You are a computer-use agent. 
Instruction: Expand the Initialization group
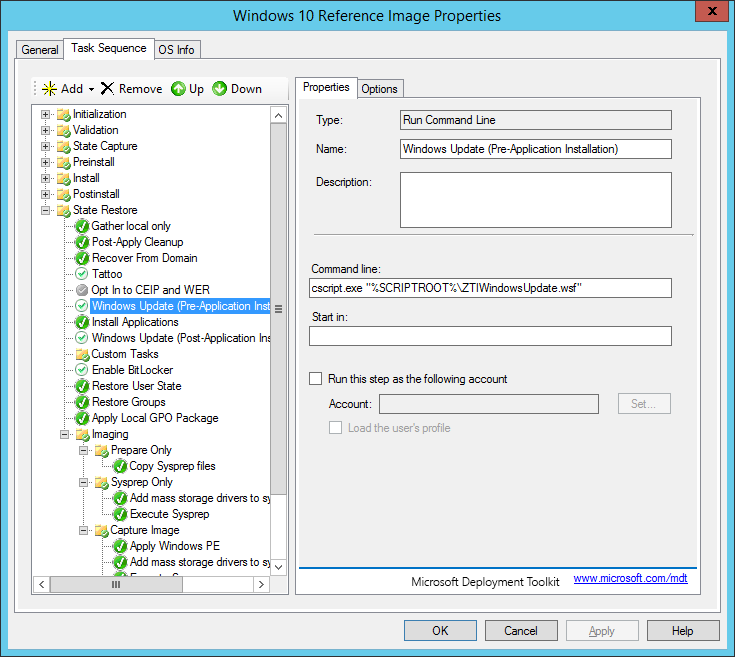45,114
